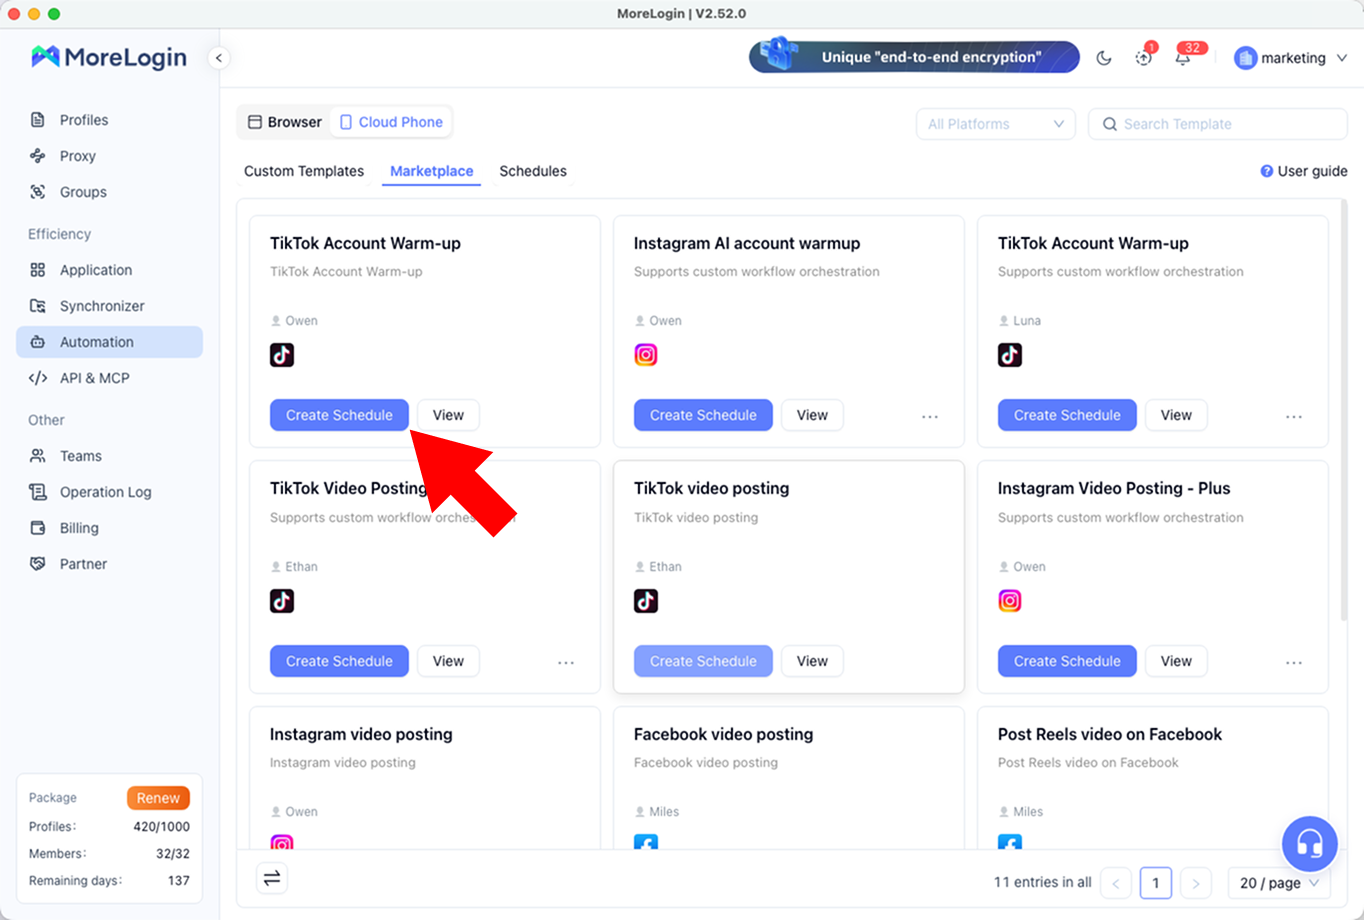Open the Synchronizer section

tap(109, 306)
